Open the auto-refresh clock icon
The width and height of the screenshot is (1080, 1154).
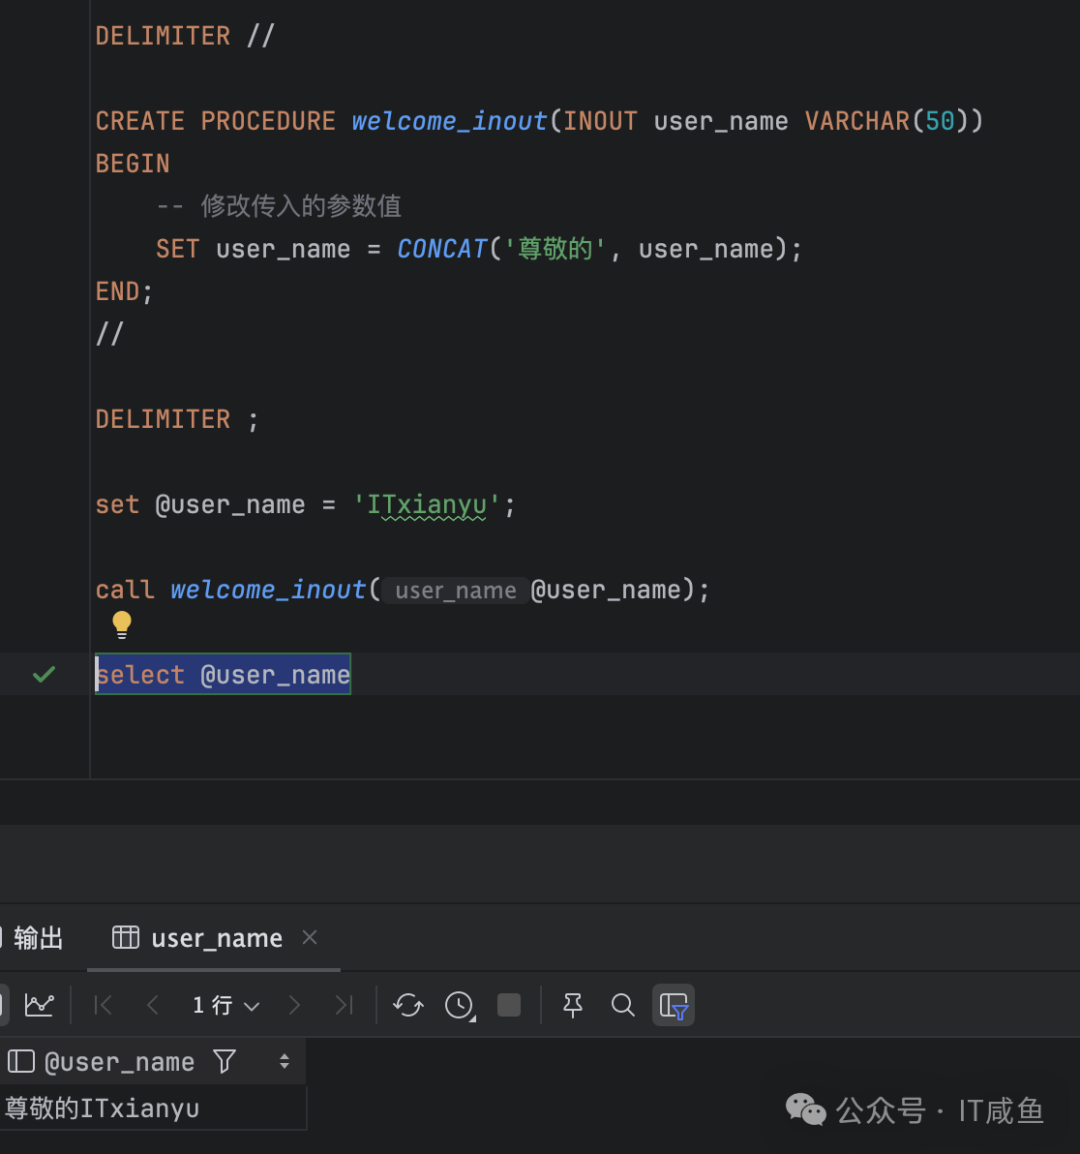coord(460,1005)
